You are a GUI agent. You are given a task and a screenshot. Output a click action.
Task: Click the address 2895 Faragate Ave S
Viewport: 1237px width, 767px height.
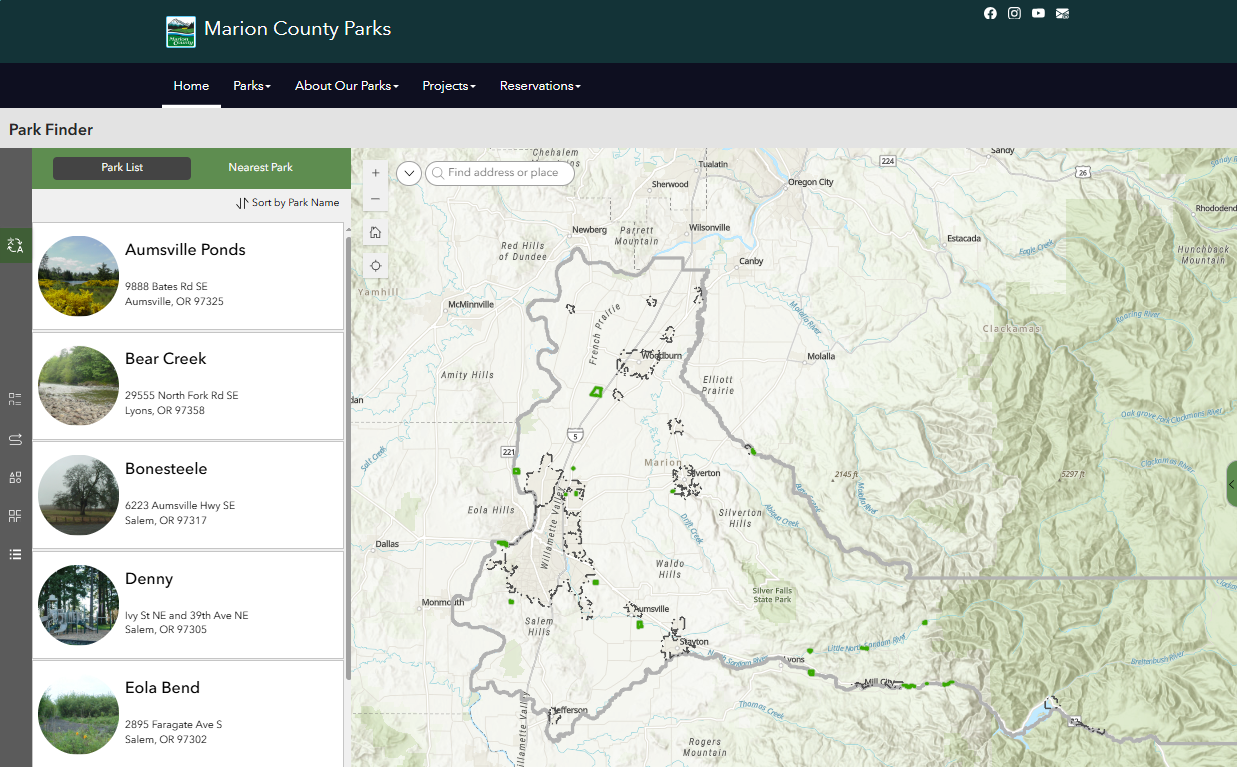[173, 724]
